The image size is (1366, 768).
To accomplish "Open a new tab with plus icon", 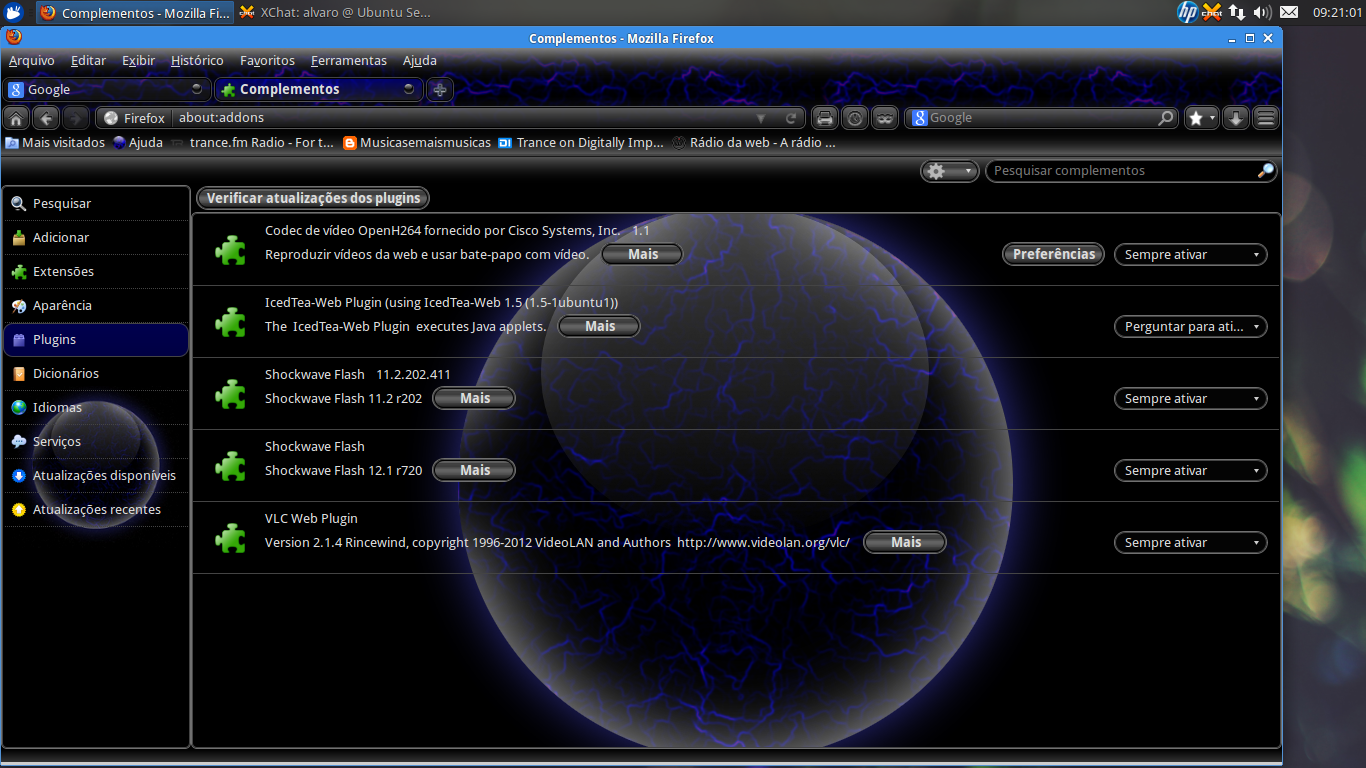I will pyautogui.click(x=439, y=89).
